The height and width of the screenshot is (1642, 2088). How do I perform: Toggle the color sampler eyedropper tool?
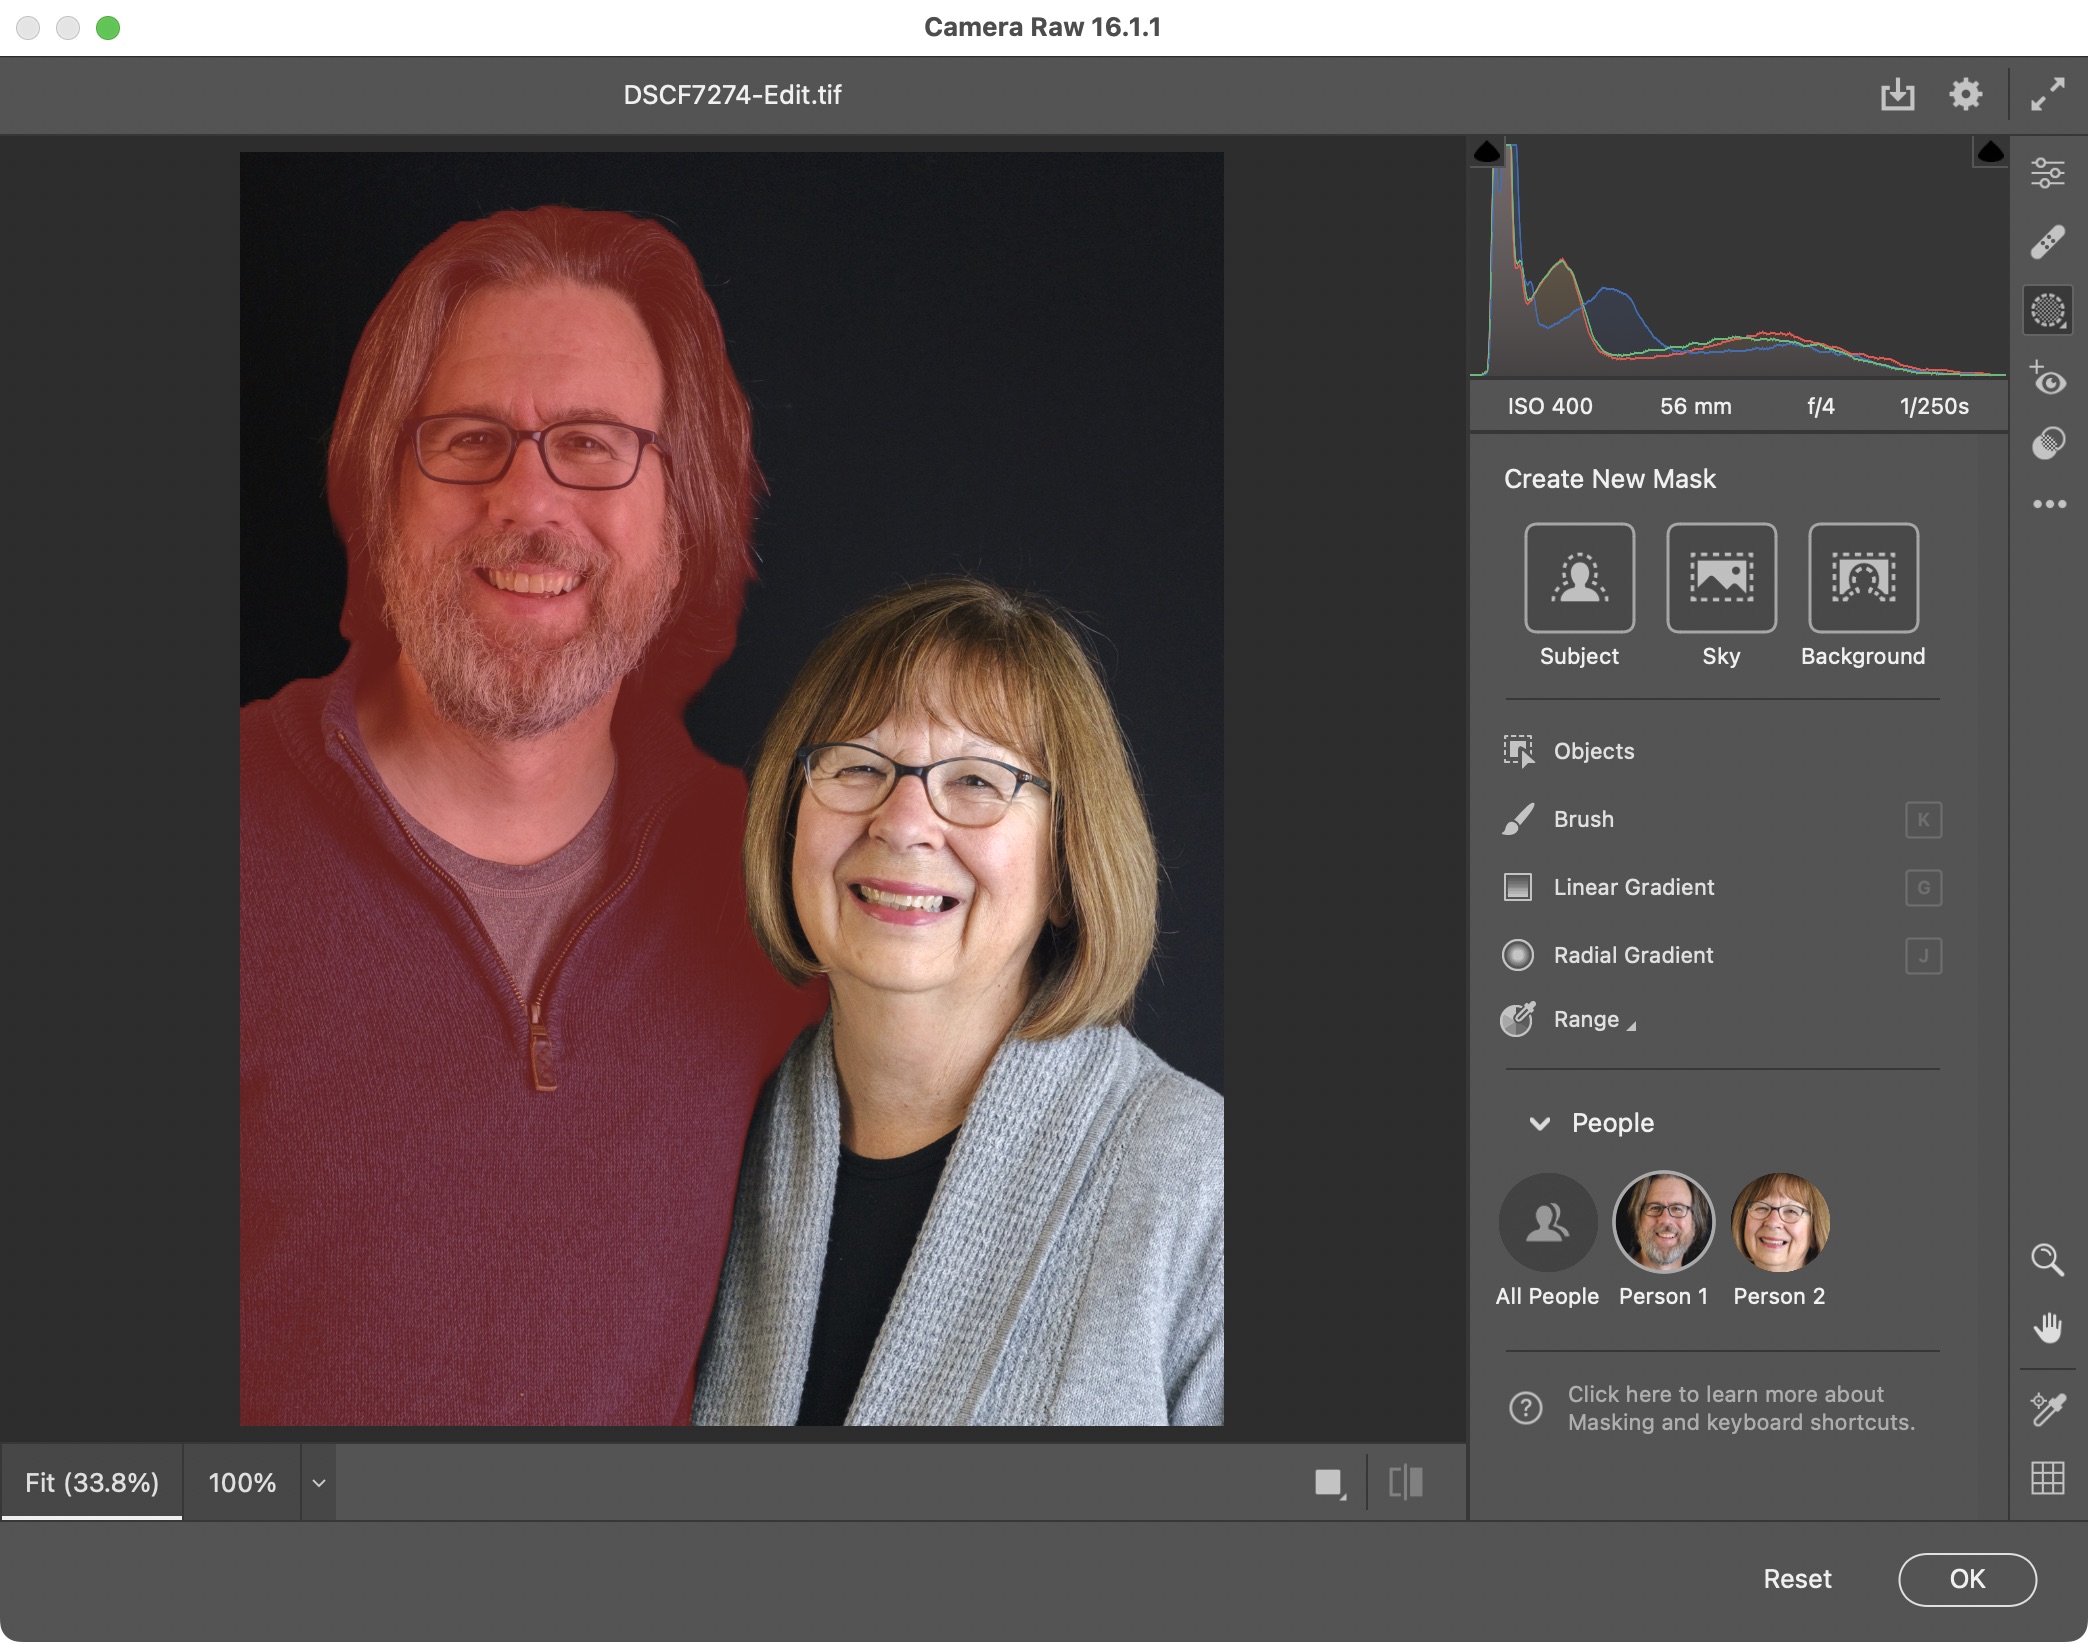[x=2047, y=1409]
